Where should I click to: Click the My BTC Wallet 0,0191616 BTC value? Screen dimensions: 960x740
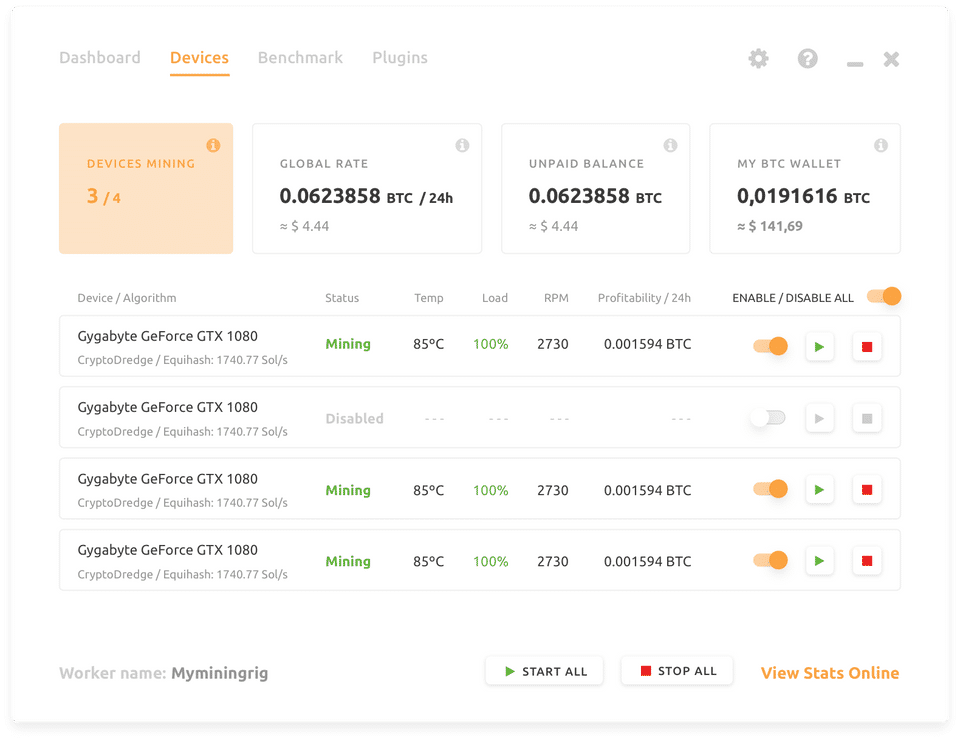(x=803, y=196)
